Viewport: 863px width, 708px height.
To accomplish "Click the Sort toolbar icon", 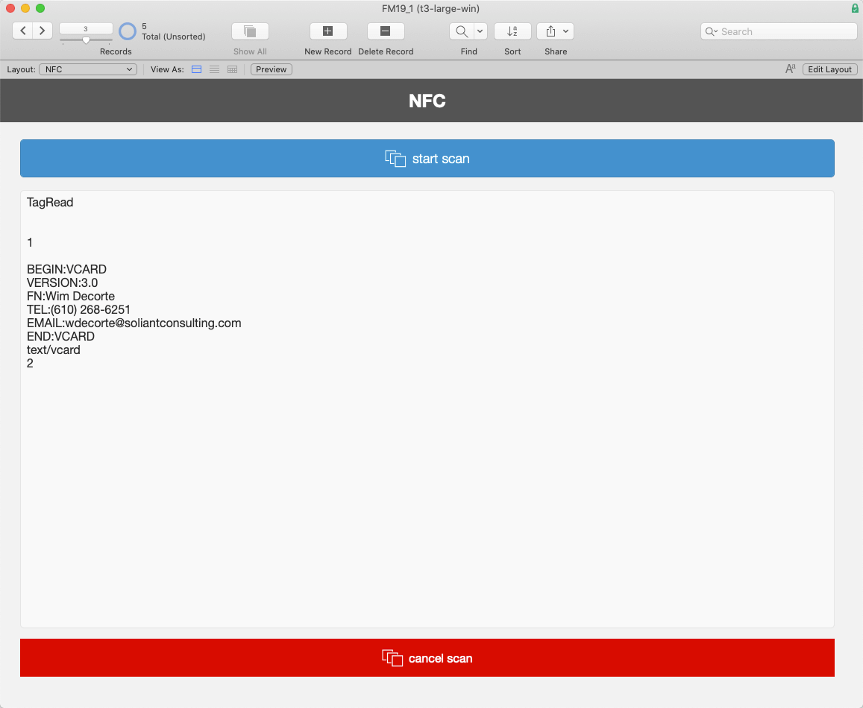I will pyautogui.click(x=512, y=31).
